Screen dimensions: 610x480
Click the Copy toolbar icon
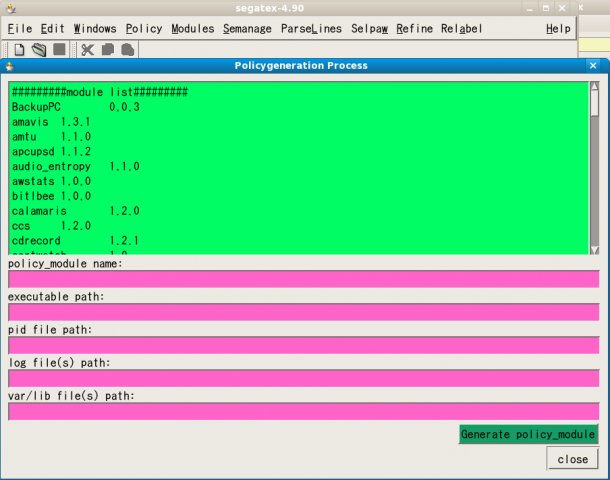[108, 50]
